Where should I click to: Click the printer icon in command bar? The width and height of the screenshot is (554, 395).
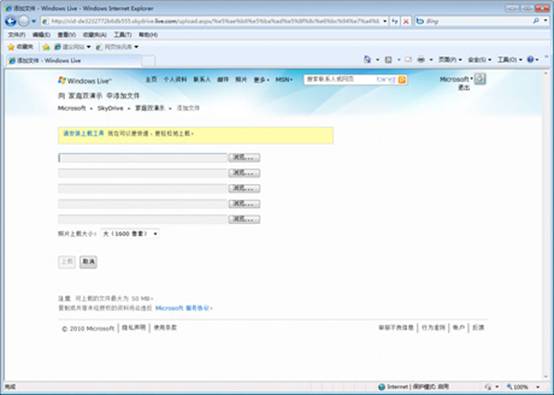tap(421, 60)
